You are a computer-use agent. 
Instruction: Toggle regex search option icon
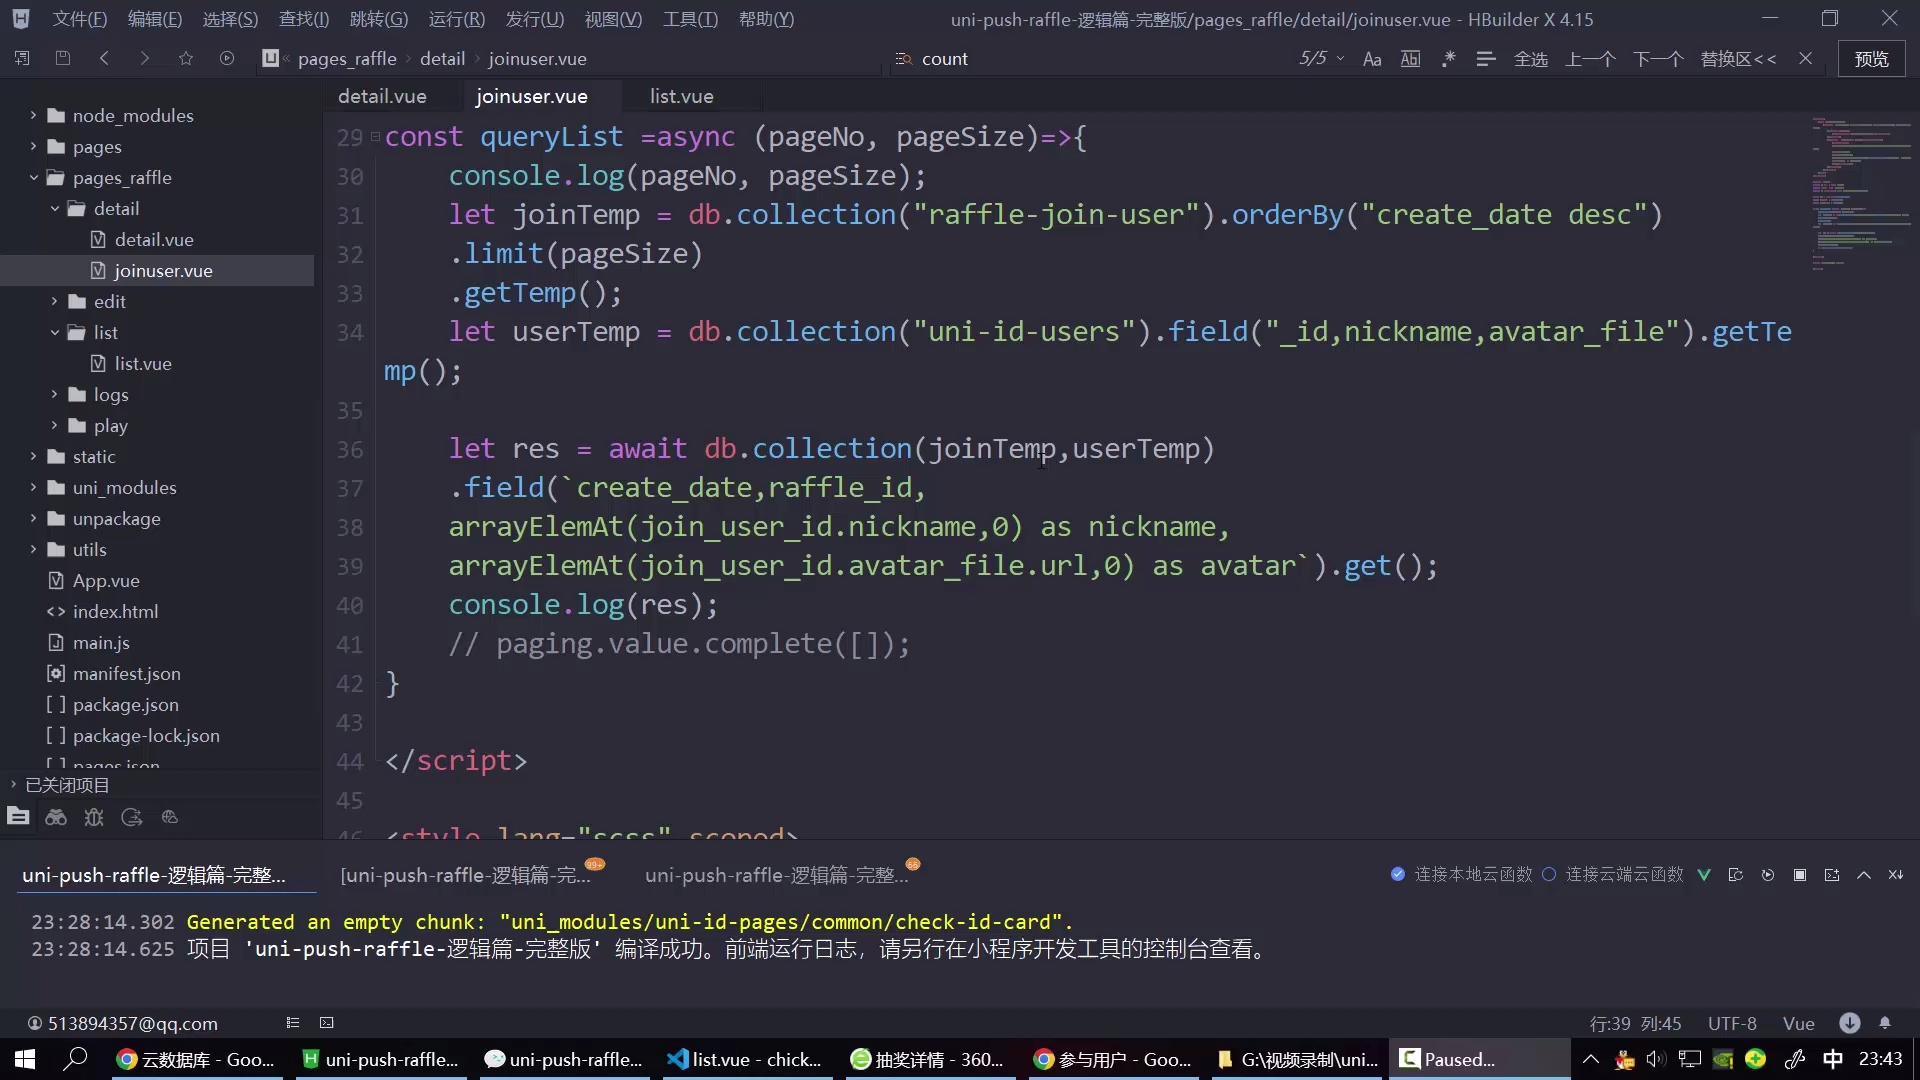[x=1448, y=59]
